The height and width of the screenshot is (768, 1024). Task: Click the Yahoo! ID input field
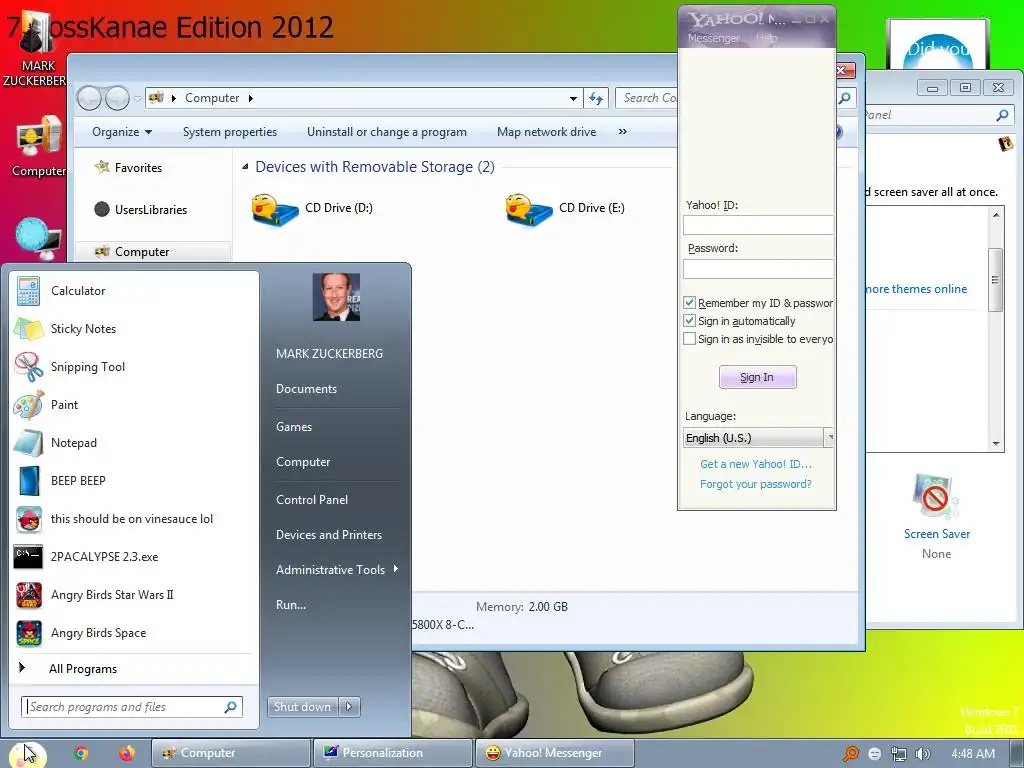[758, 225]
